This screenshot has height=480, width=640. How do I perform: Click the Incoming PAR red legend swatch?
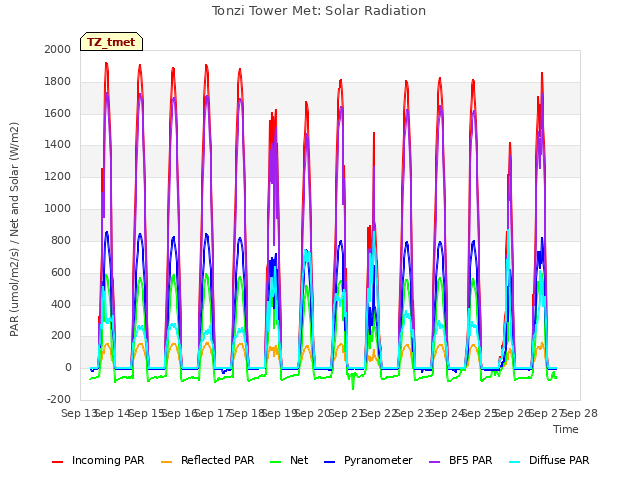[x=58, y=462]
